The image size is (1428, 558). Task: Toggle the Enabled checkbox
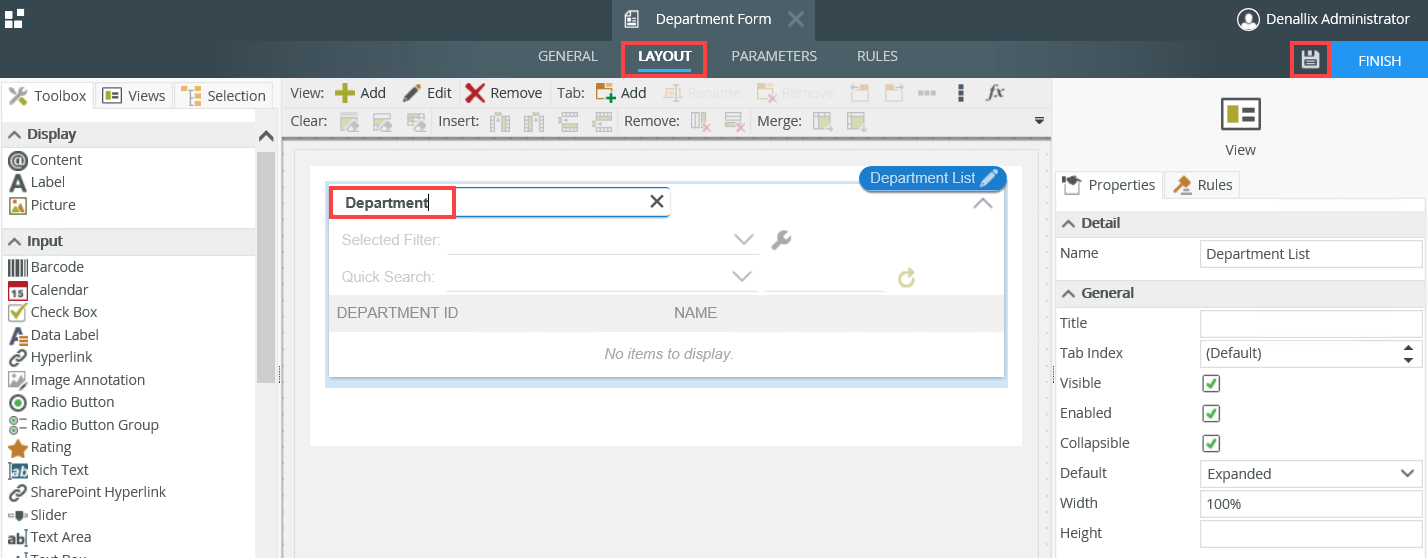(x=1211, y=413)
